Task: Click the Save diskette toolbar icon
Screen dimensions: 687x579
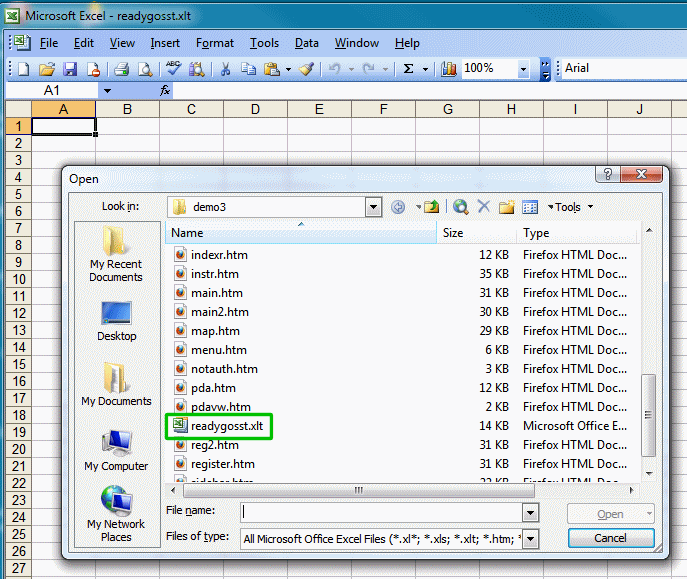Action: pyautogui.click(x=70, y=69)
